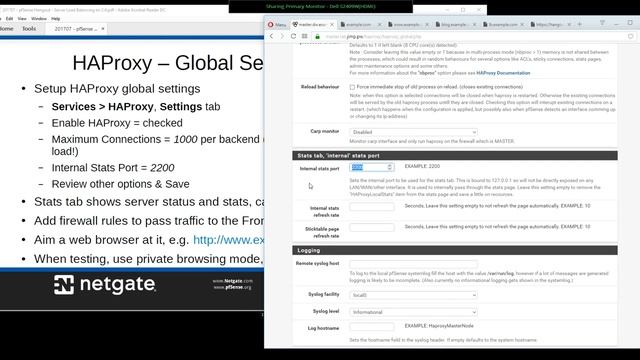The image size is (640, 360).
Task: Click the 'Internal Stats Port = 2200' bullet
Action: tap(113, 168)
